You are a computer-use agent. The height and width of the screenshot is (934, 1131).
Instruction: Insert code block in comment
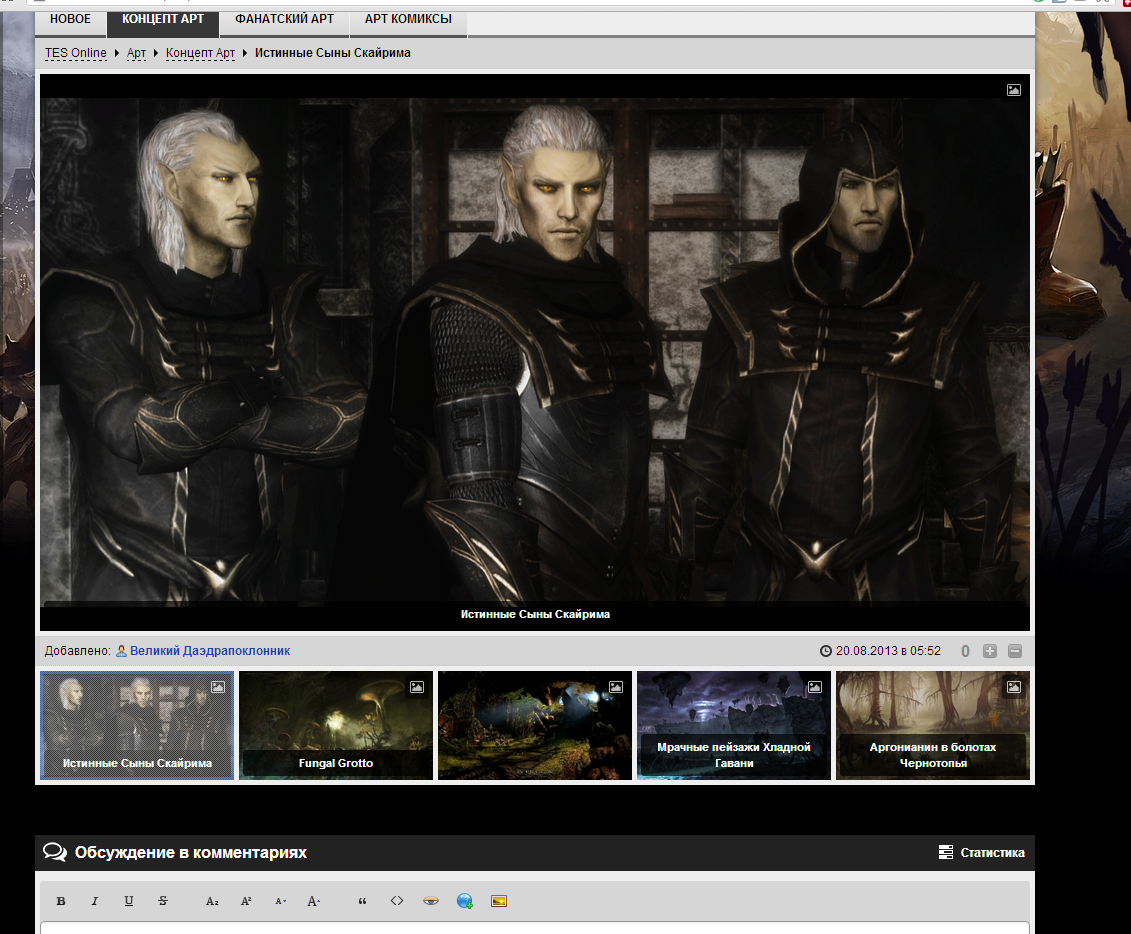[397, 901]
